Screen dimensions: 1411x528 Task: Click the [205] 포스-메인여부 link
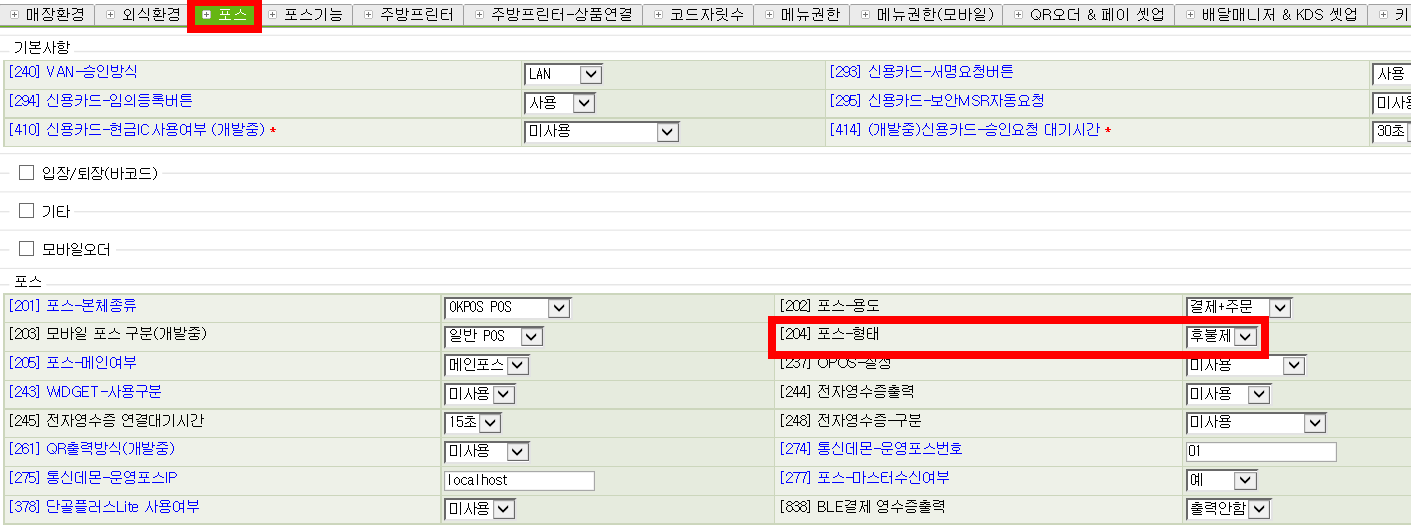click(72, 363)
